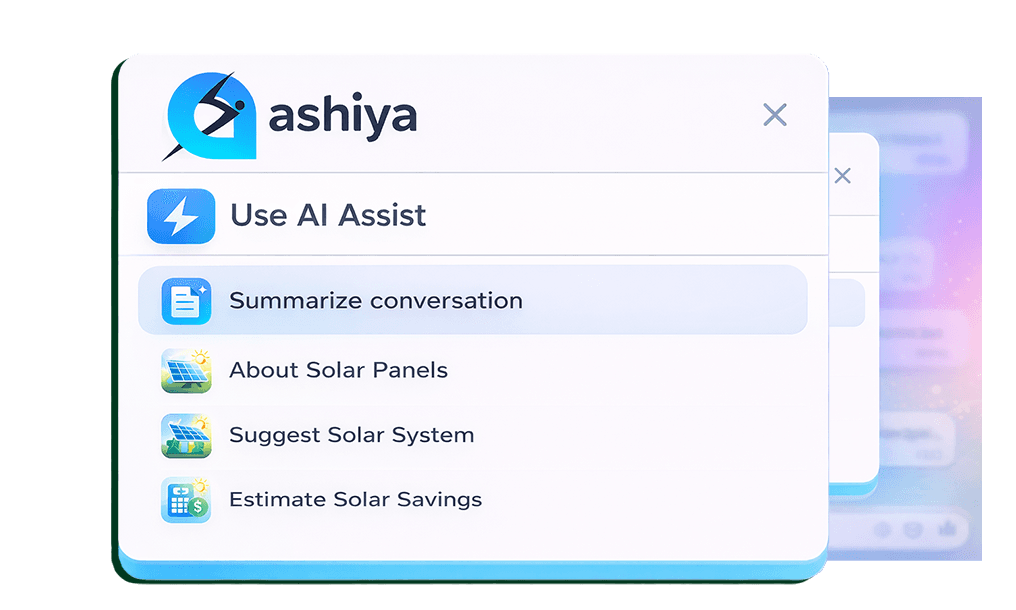Click the Estimate Solar Savings calculator icon

click(x=186, y=500)
